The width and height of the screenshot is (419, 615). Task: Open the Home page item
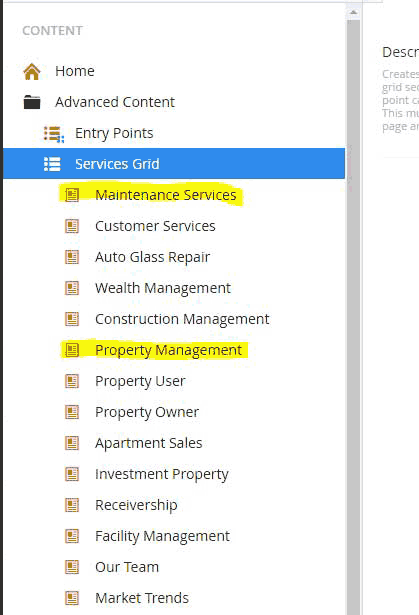75,71
